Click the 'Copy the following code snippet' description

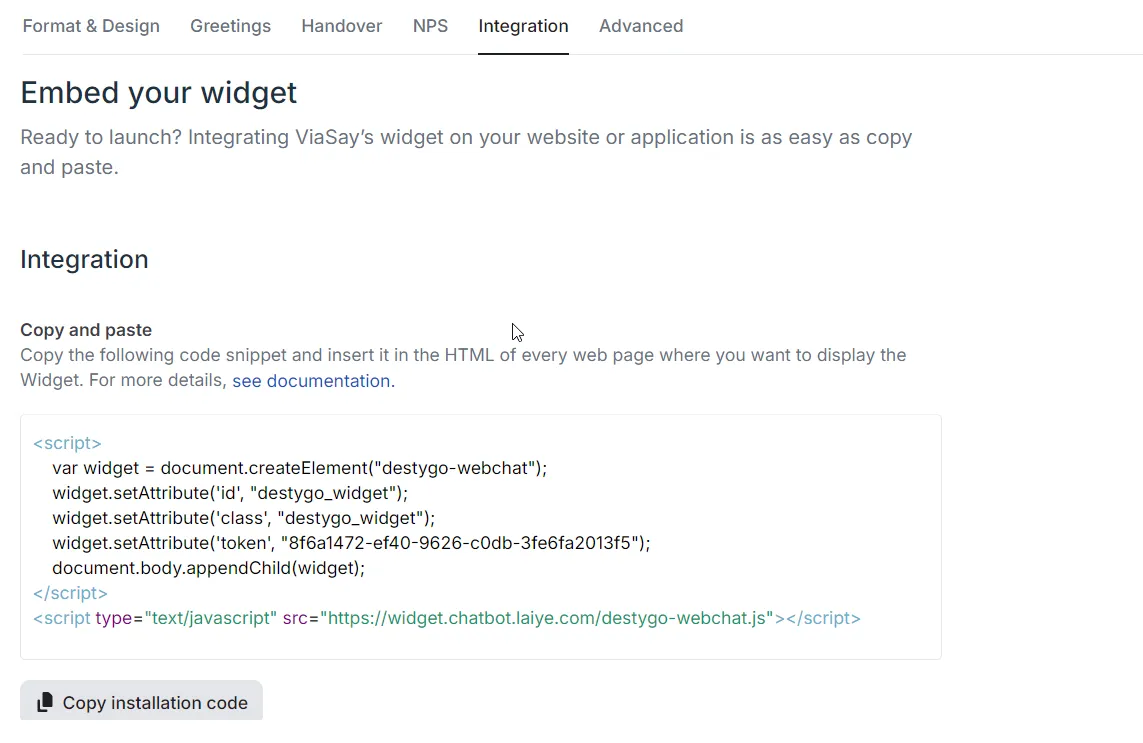point(464,367)
